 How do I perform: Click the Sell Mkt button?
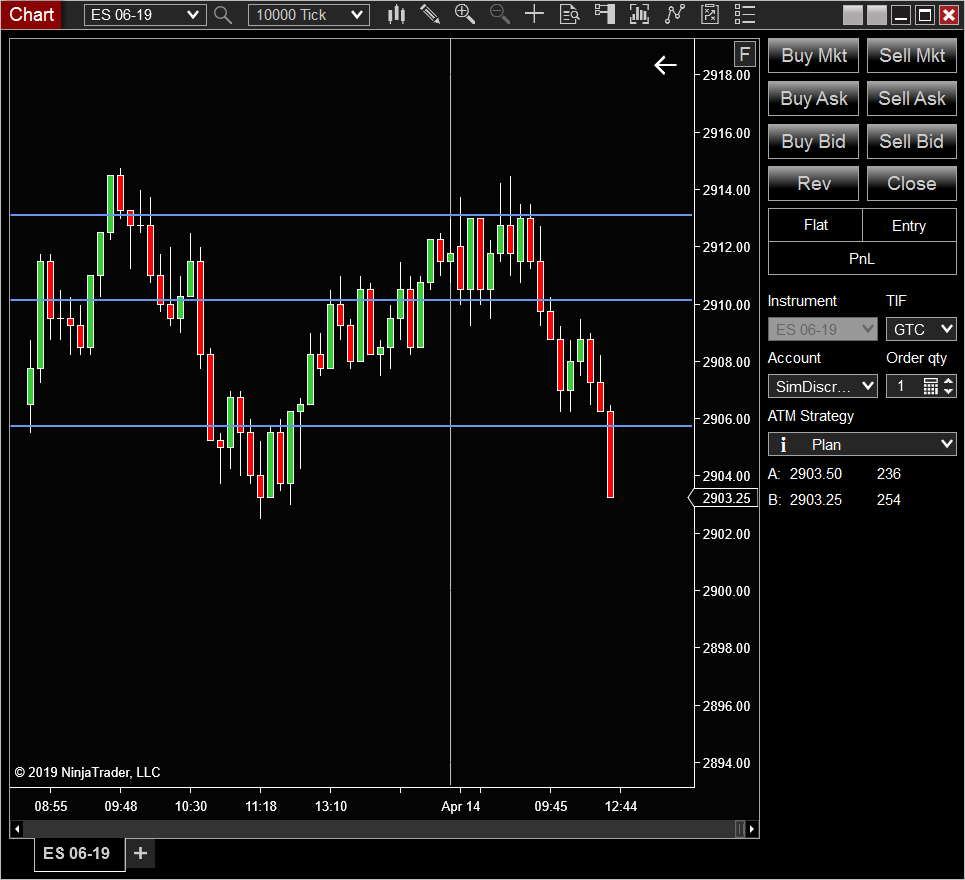coord(911,55)
